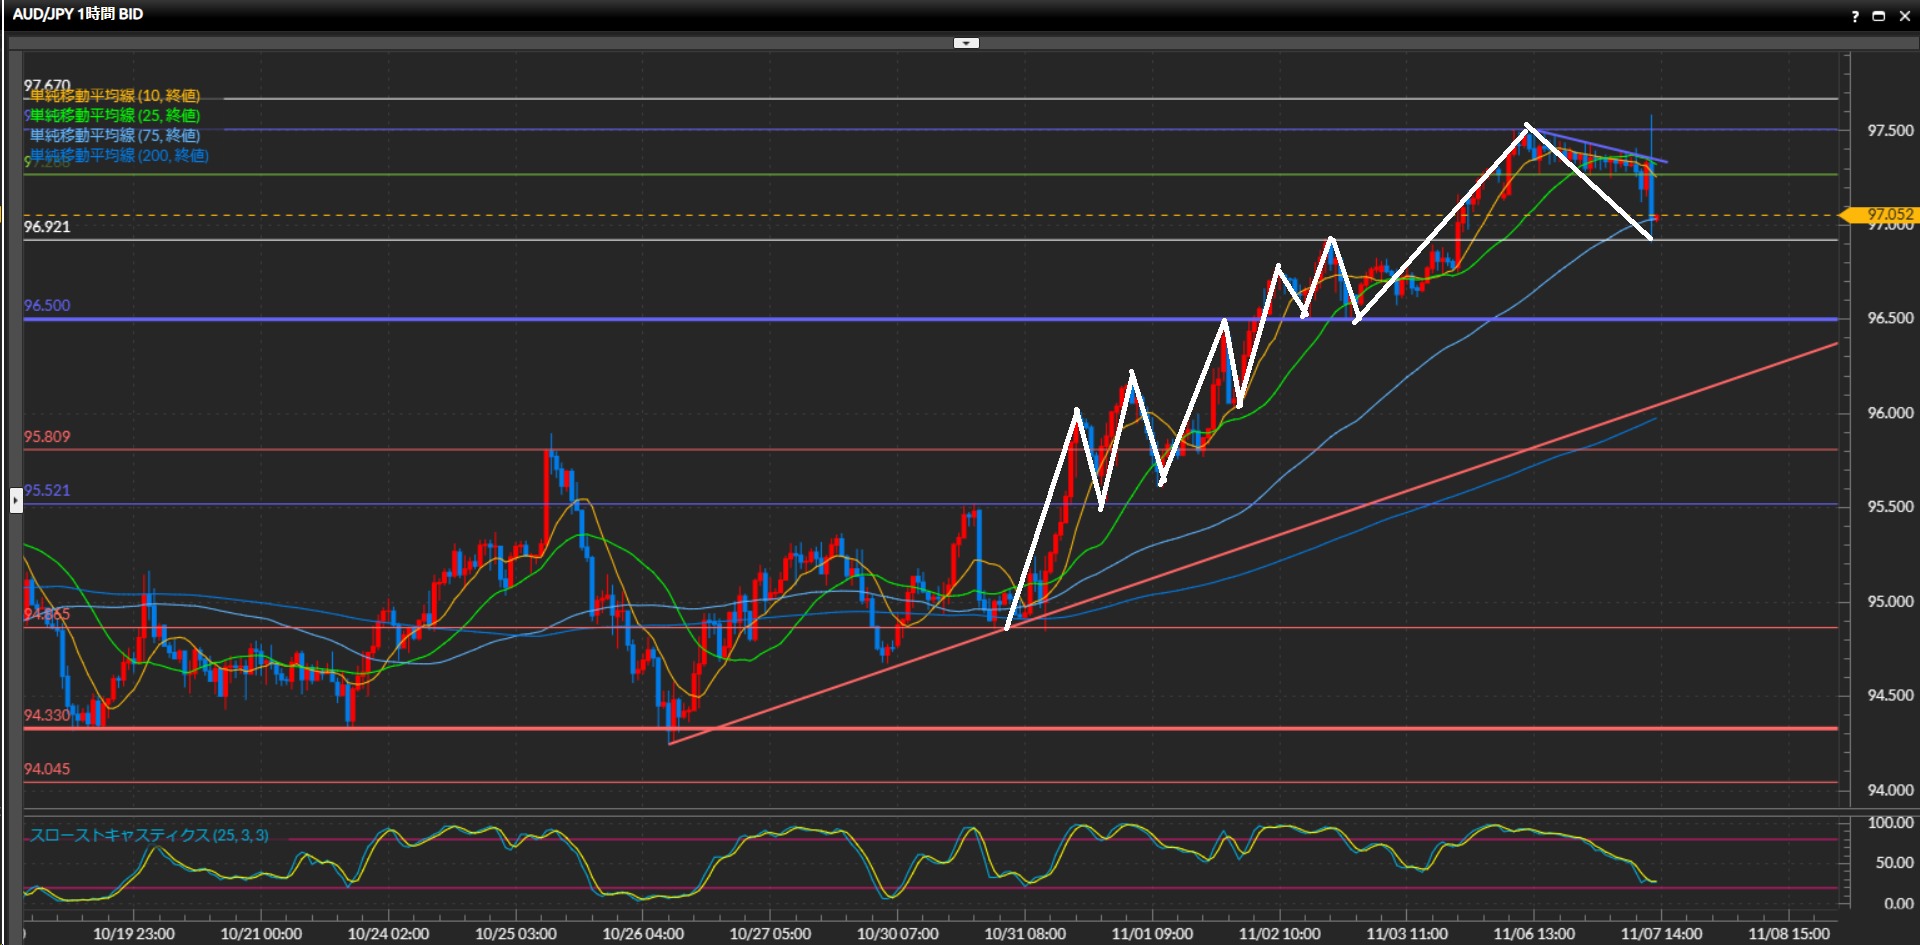Select the 25-period simple moving average label

point(115,116)
